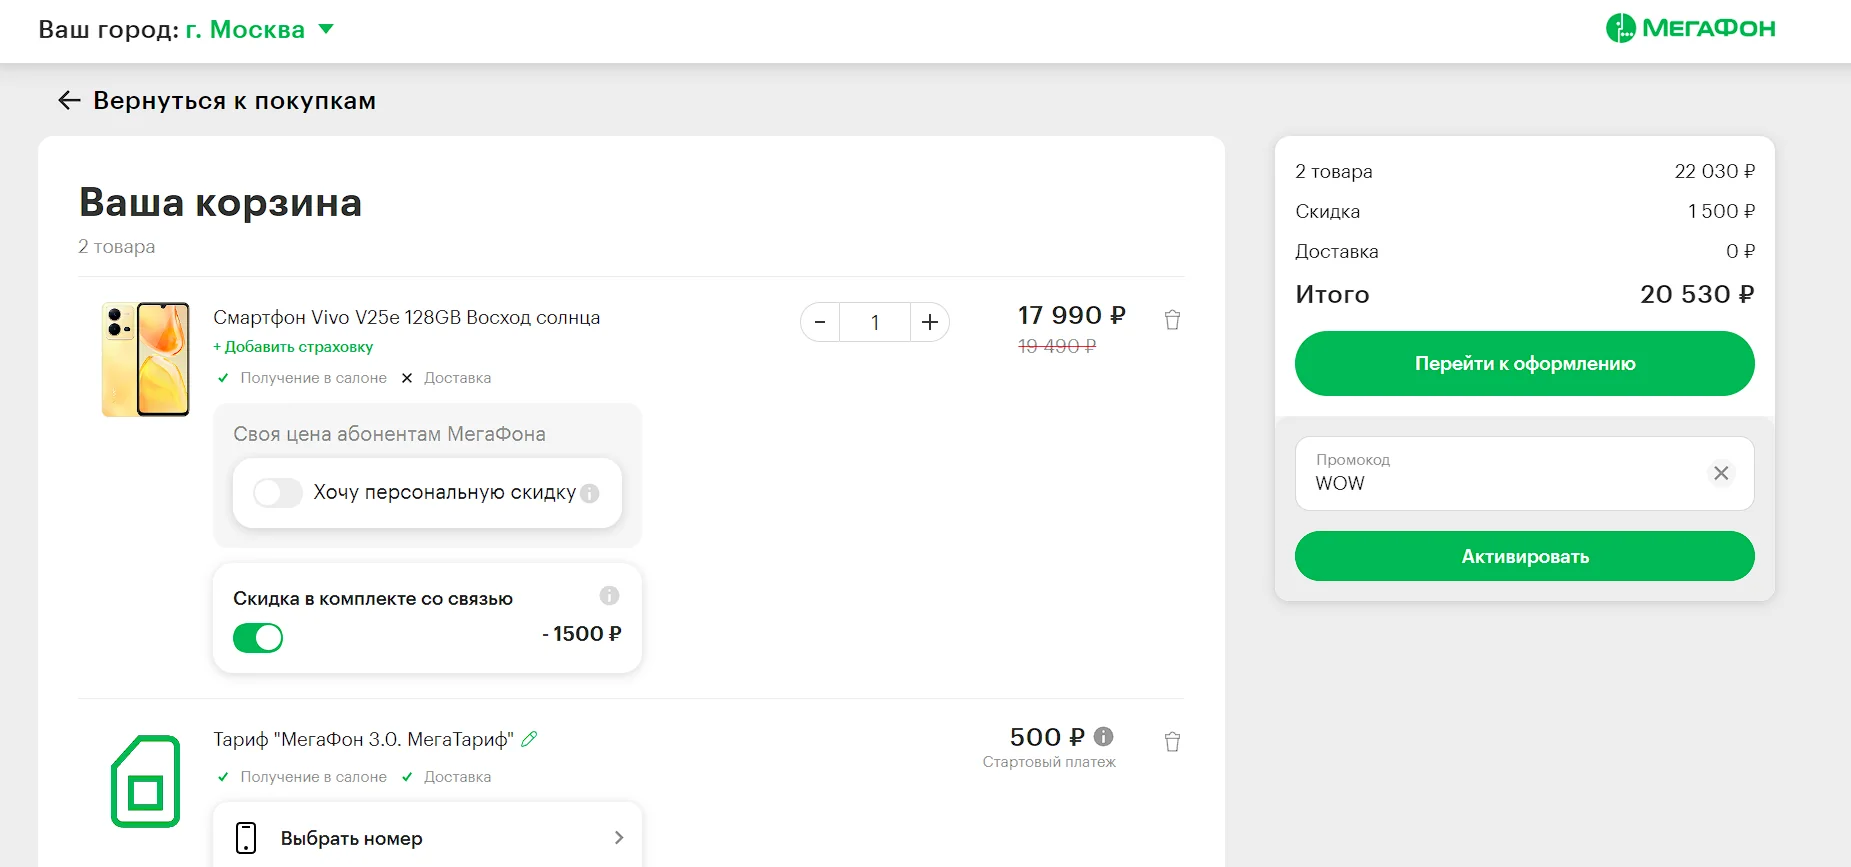Screen dimensions: 1851x867
Task: Show info about the 500 ₽ starting payment
Action: [x=1103, y=737]
